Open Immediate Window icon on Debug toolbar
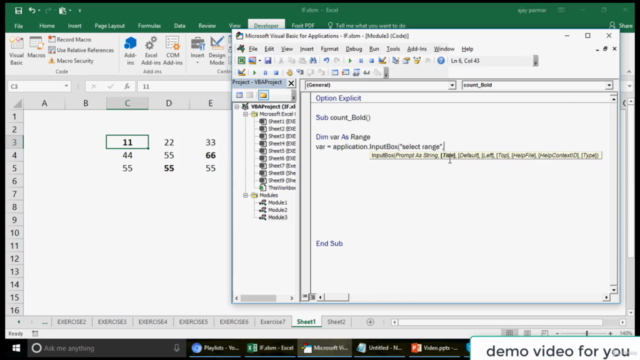Image resolution: width=640 pixels, height=360 pixels. pyautogui.click(x=345, y=73)
